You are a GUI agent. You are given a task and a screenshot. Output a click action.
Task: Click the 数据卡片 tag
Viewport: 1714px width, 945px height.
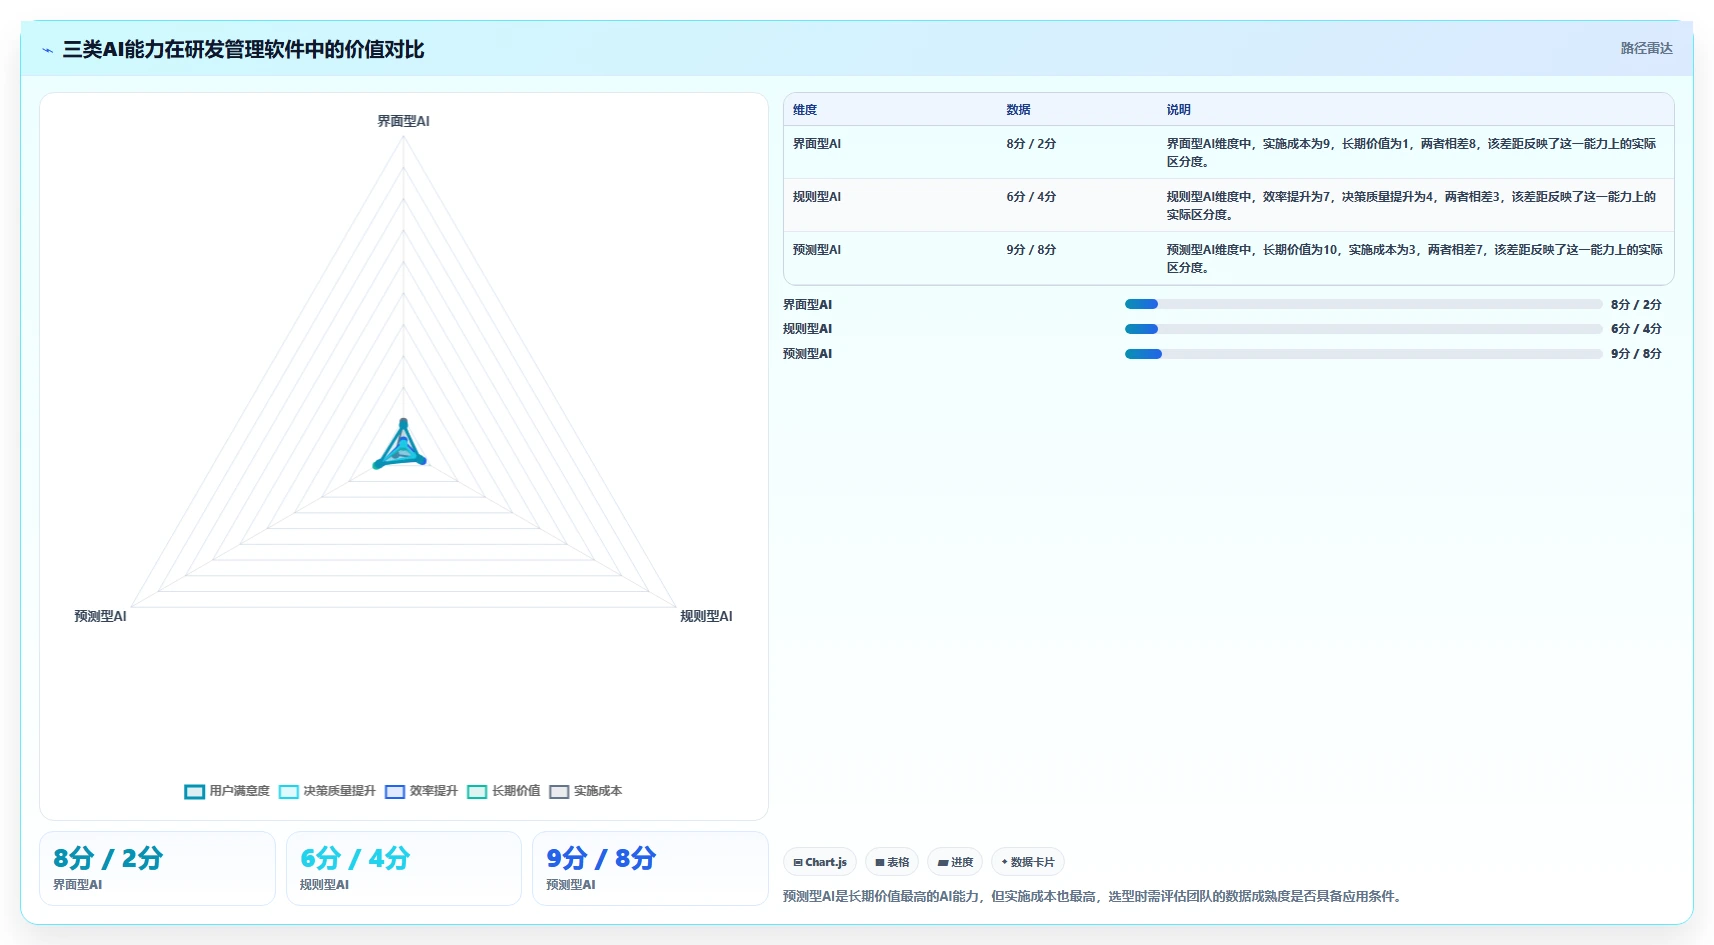(1028, 862)
